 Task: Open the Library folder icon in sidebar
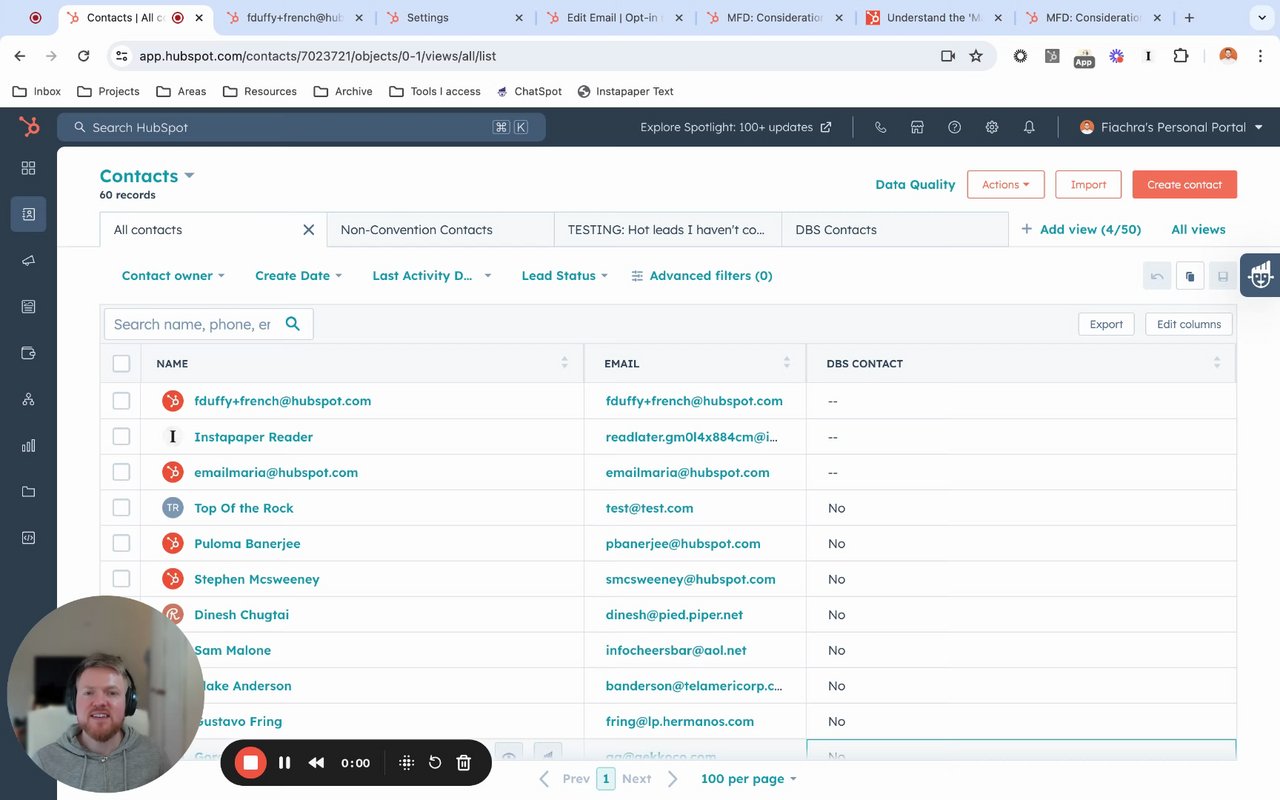click(x=28, y=492)
